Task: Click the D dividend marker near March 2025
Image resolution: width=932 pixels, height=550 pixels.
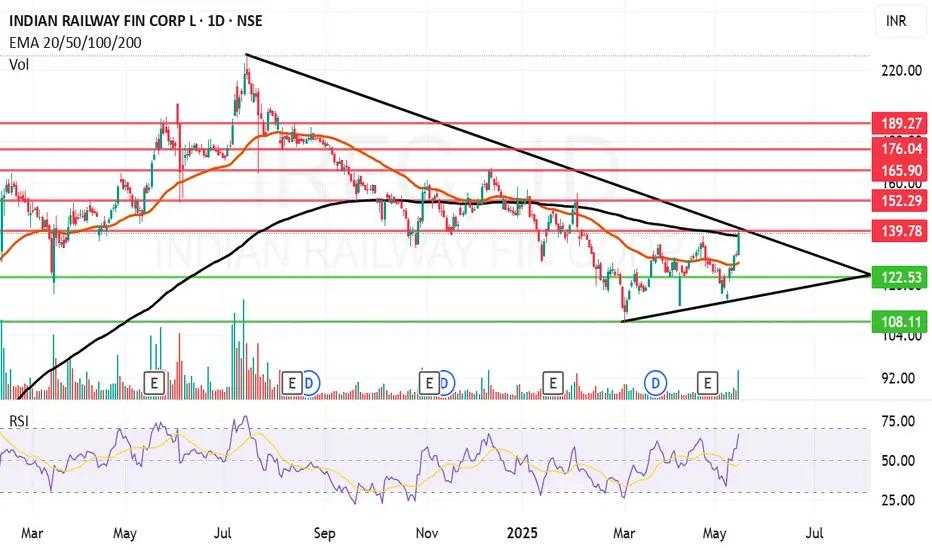Action: [x=656, y=384]
